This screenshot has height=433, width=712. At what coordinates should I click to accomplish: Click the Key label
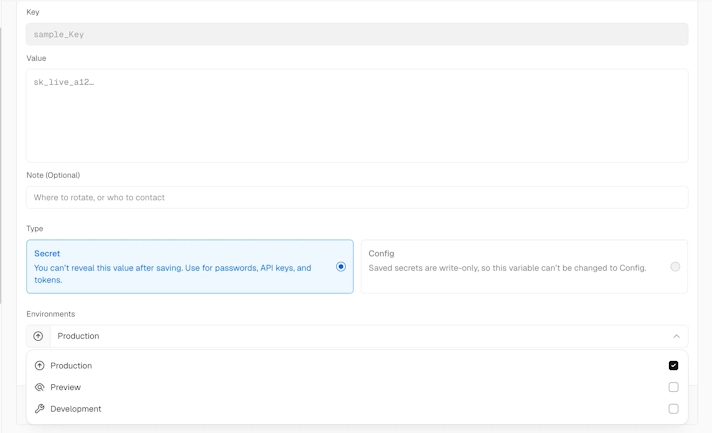pyautogui.click(x=33, y=12)
